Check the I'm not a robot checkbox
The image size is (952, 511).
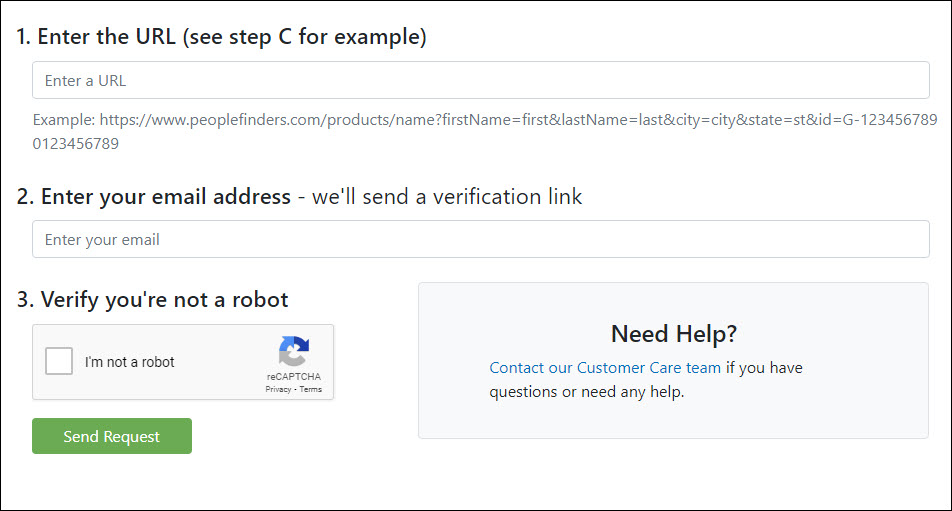(59, 361)
